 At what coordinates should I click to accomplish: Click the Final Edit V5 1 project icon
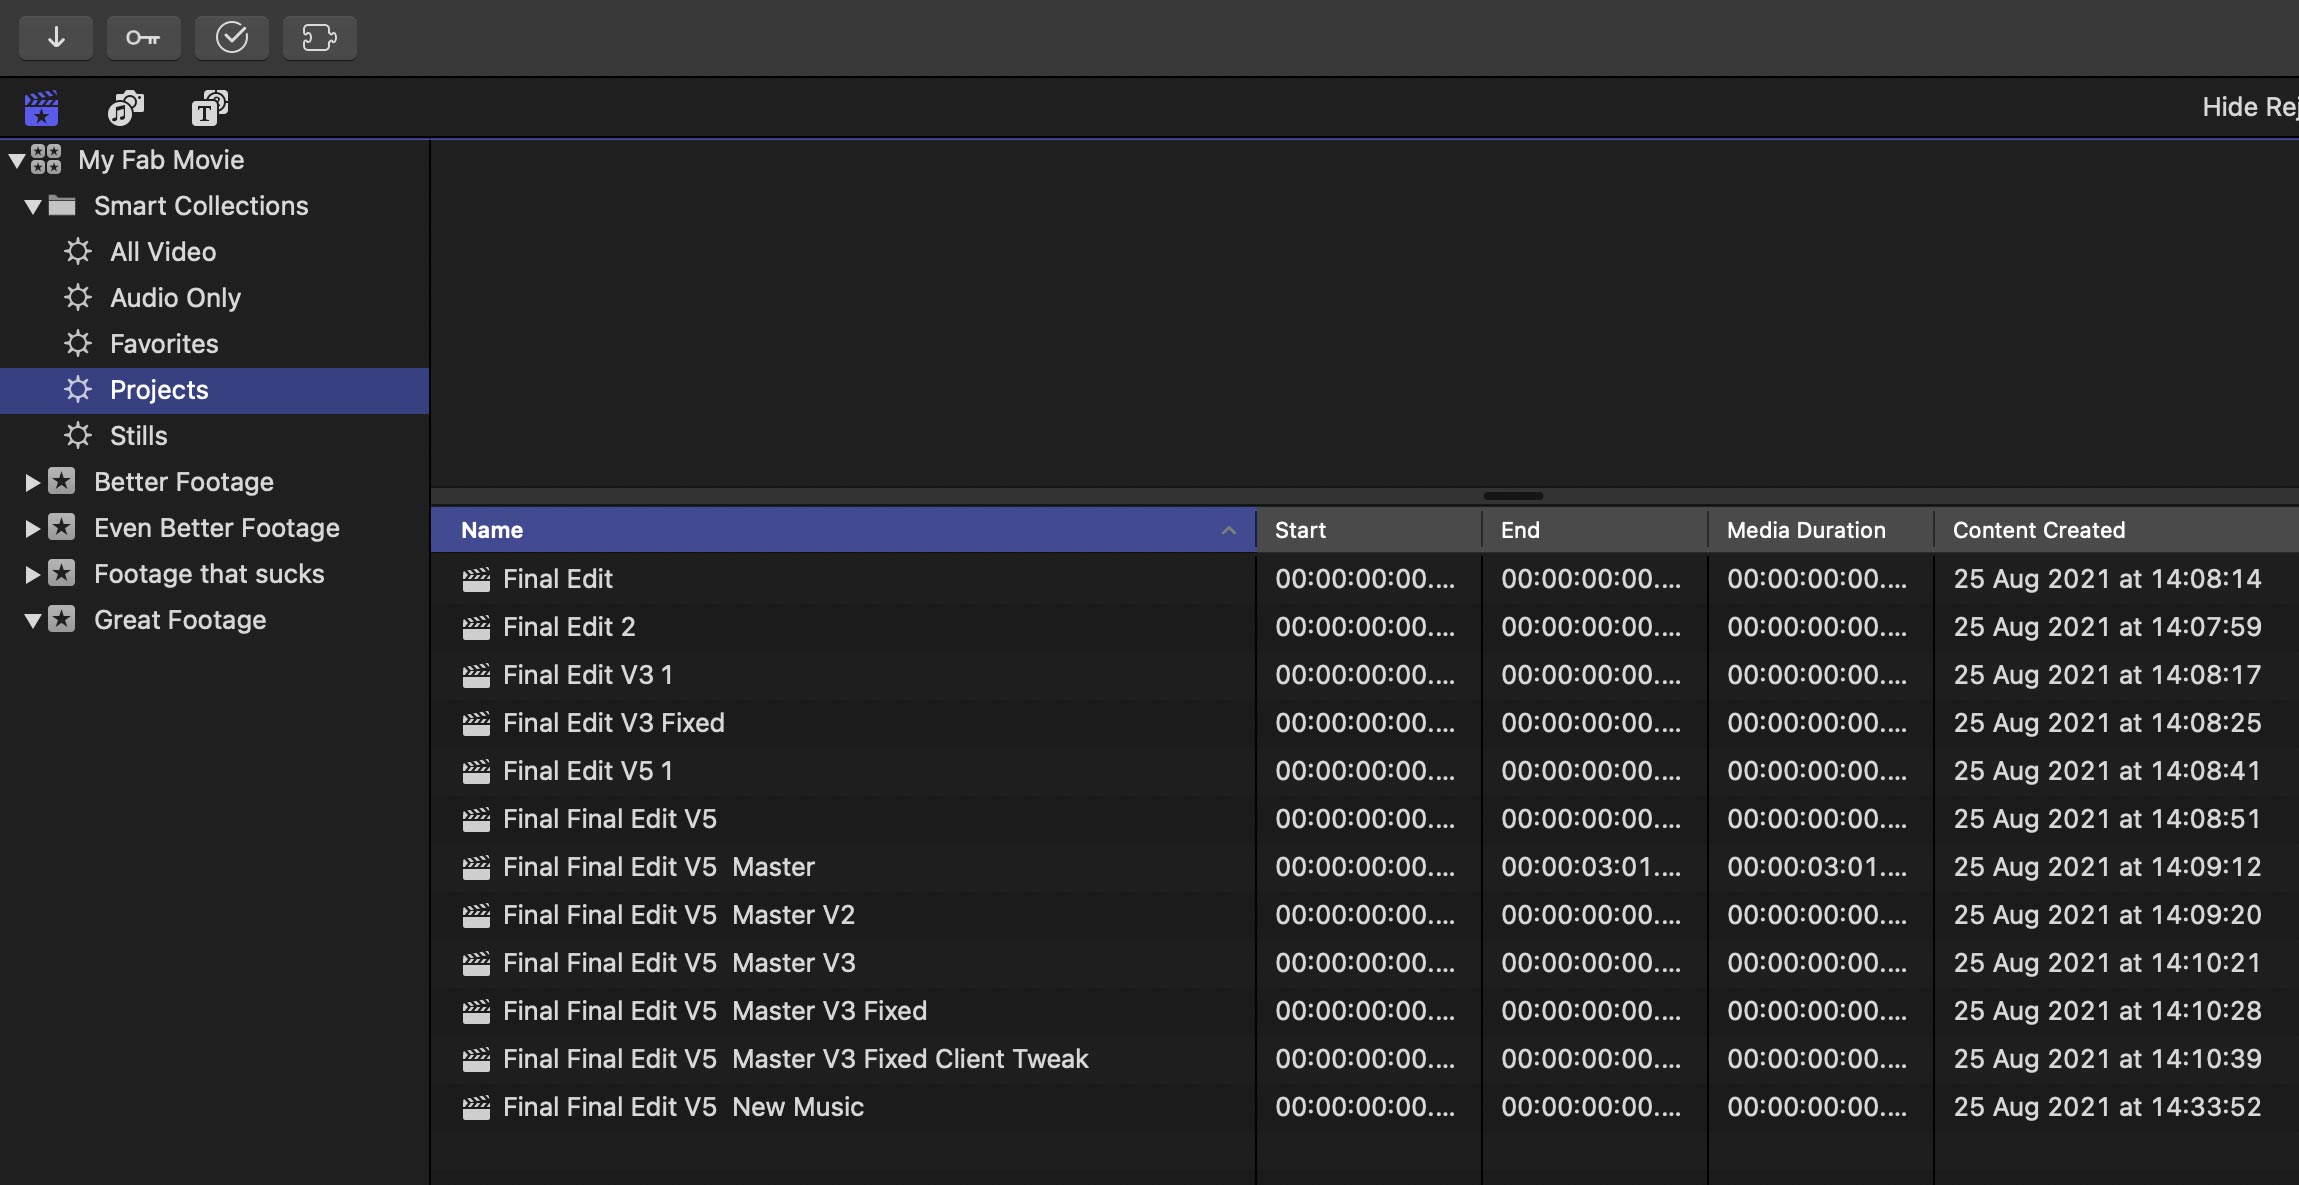[x=476, y=771]
